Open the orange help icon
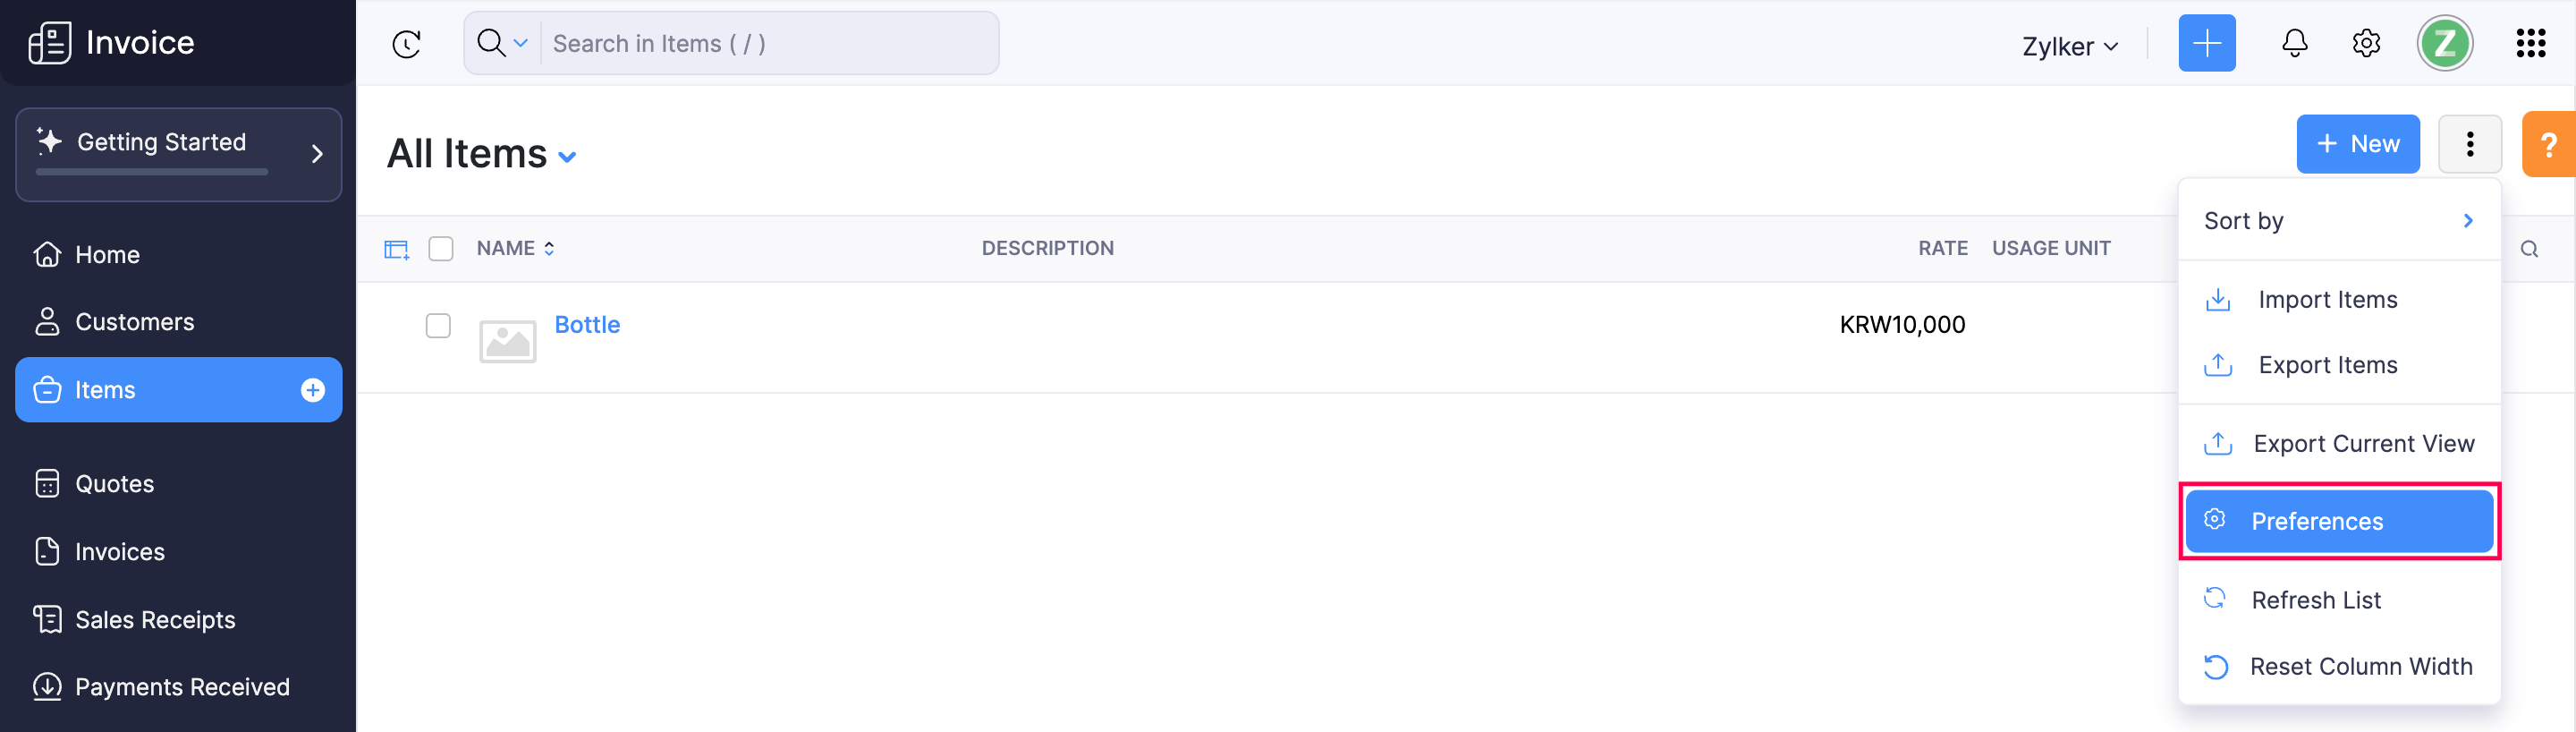 pos(2550,144)
